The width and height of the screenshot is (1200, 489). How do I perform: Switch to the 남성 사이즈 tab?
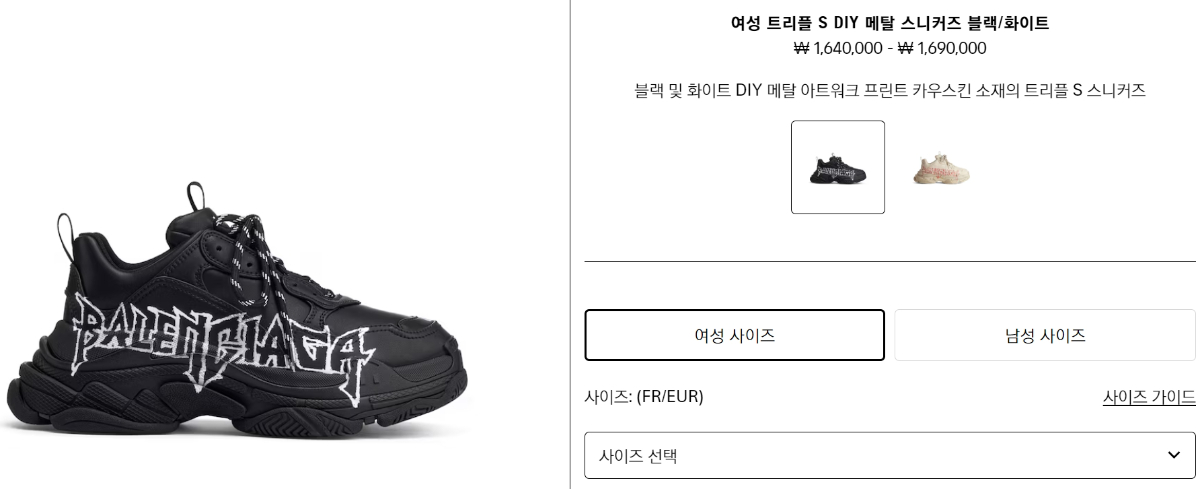[1045, 335]
